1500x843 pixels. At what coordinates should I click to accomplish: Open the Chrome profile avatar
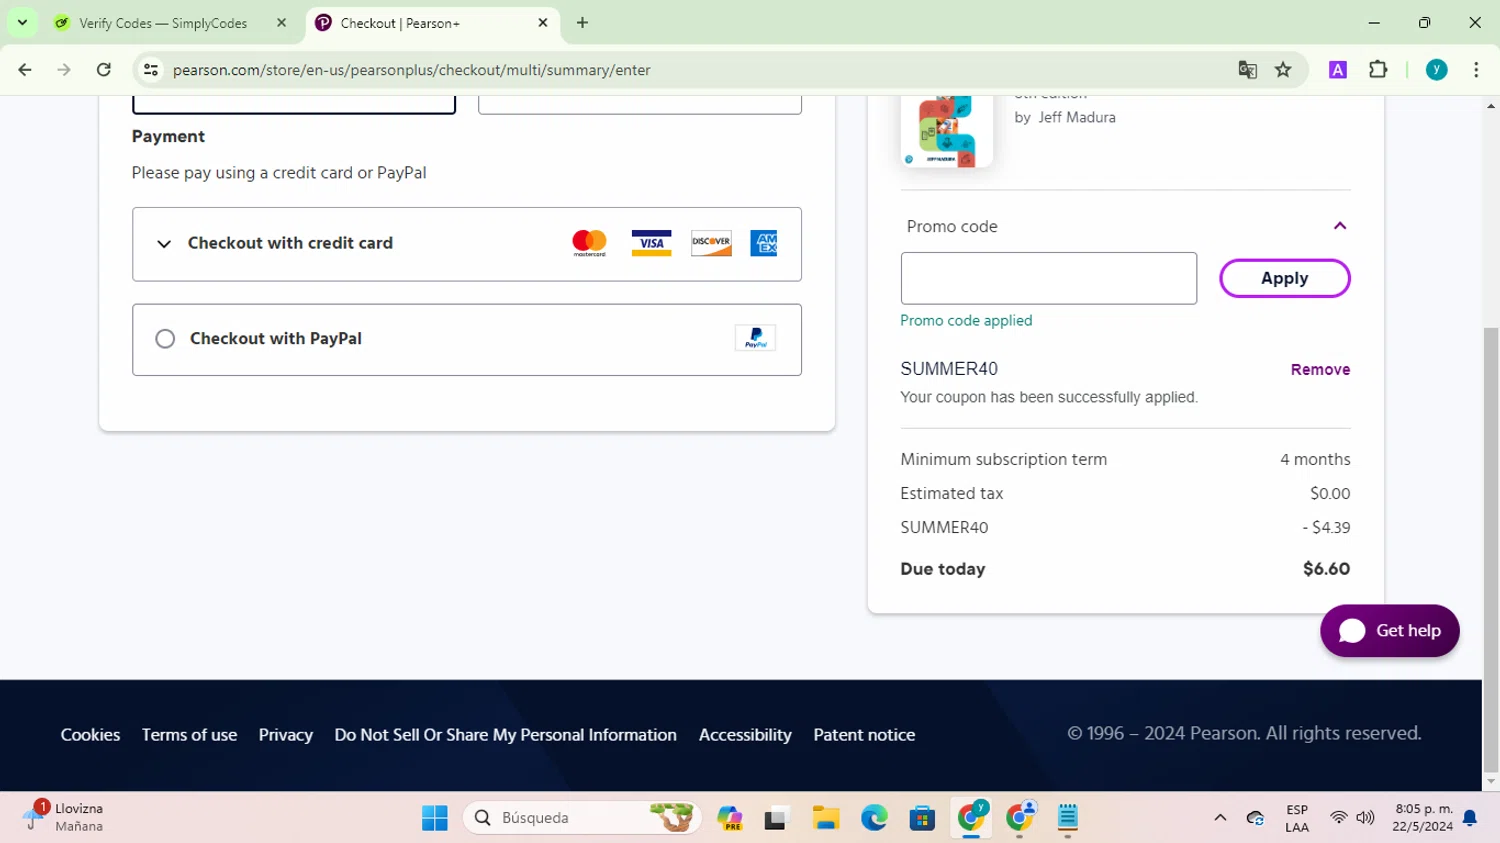[x=1436, y=70]
